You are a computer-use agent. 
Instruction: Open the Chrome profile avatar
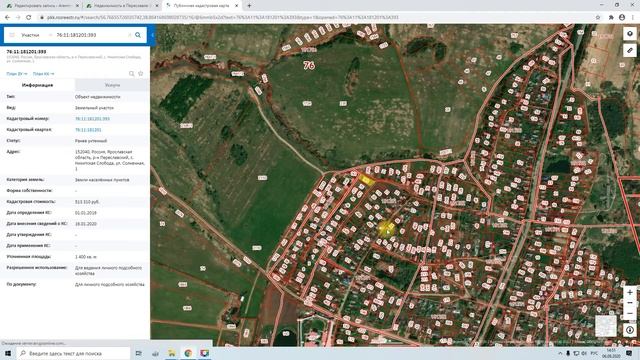(x=622, y=18)
